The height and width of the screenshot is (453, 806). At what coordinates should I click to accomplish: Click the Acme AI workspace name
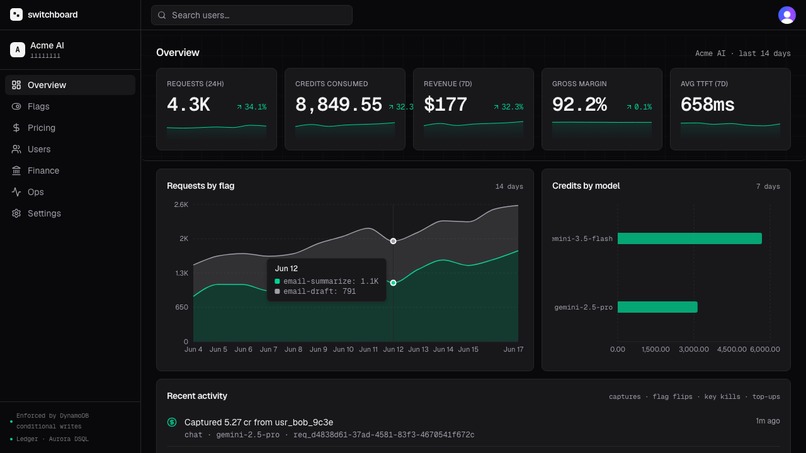click(x=47, y=45)
